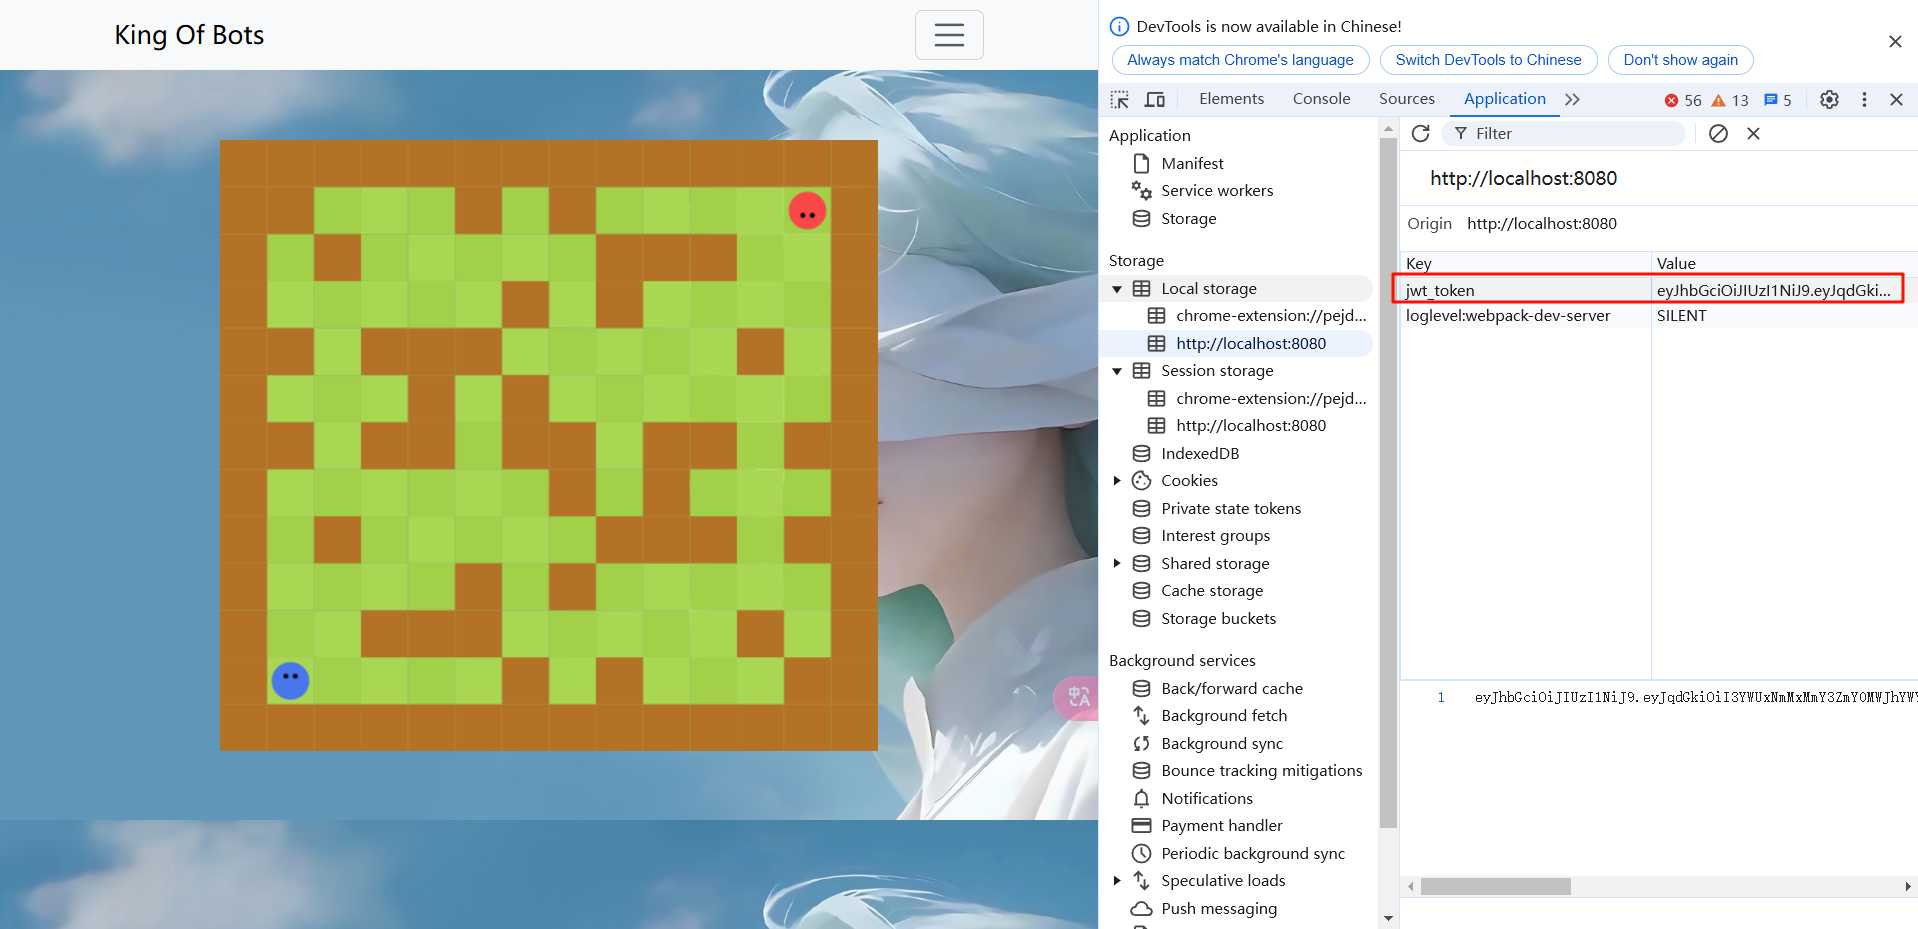Open Bounce tracking mitigations item
The width and height of the screenshot is (1918, 929).
(1261, 770)
